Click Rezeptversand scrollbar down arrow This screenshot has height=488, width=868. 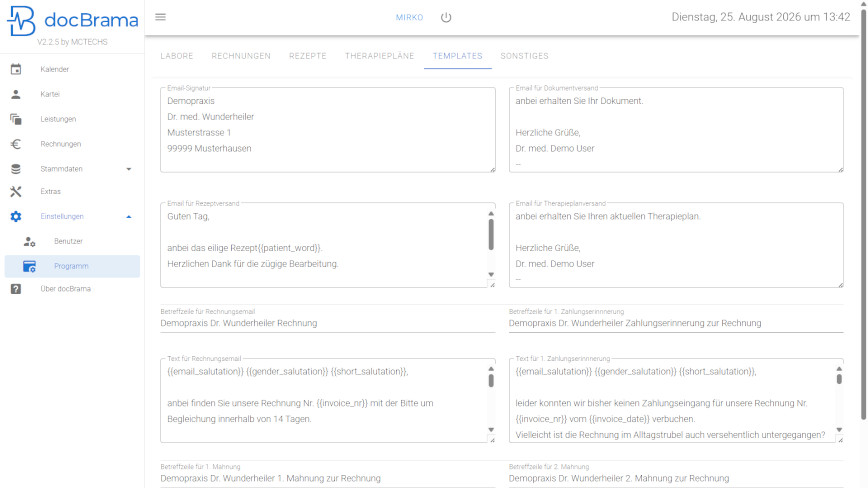(x=491, y=274)
